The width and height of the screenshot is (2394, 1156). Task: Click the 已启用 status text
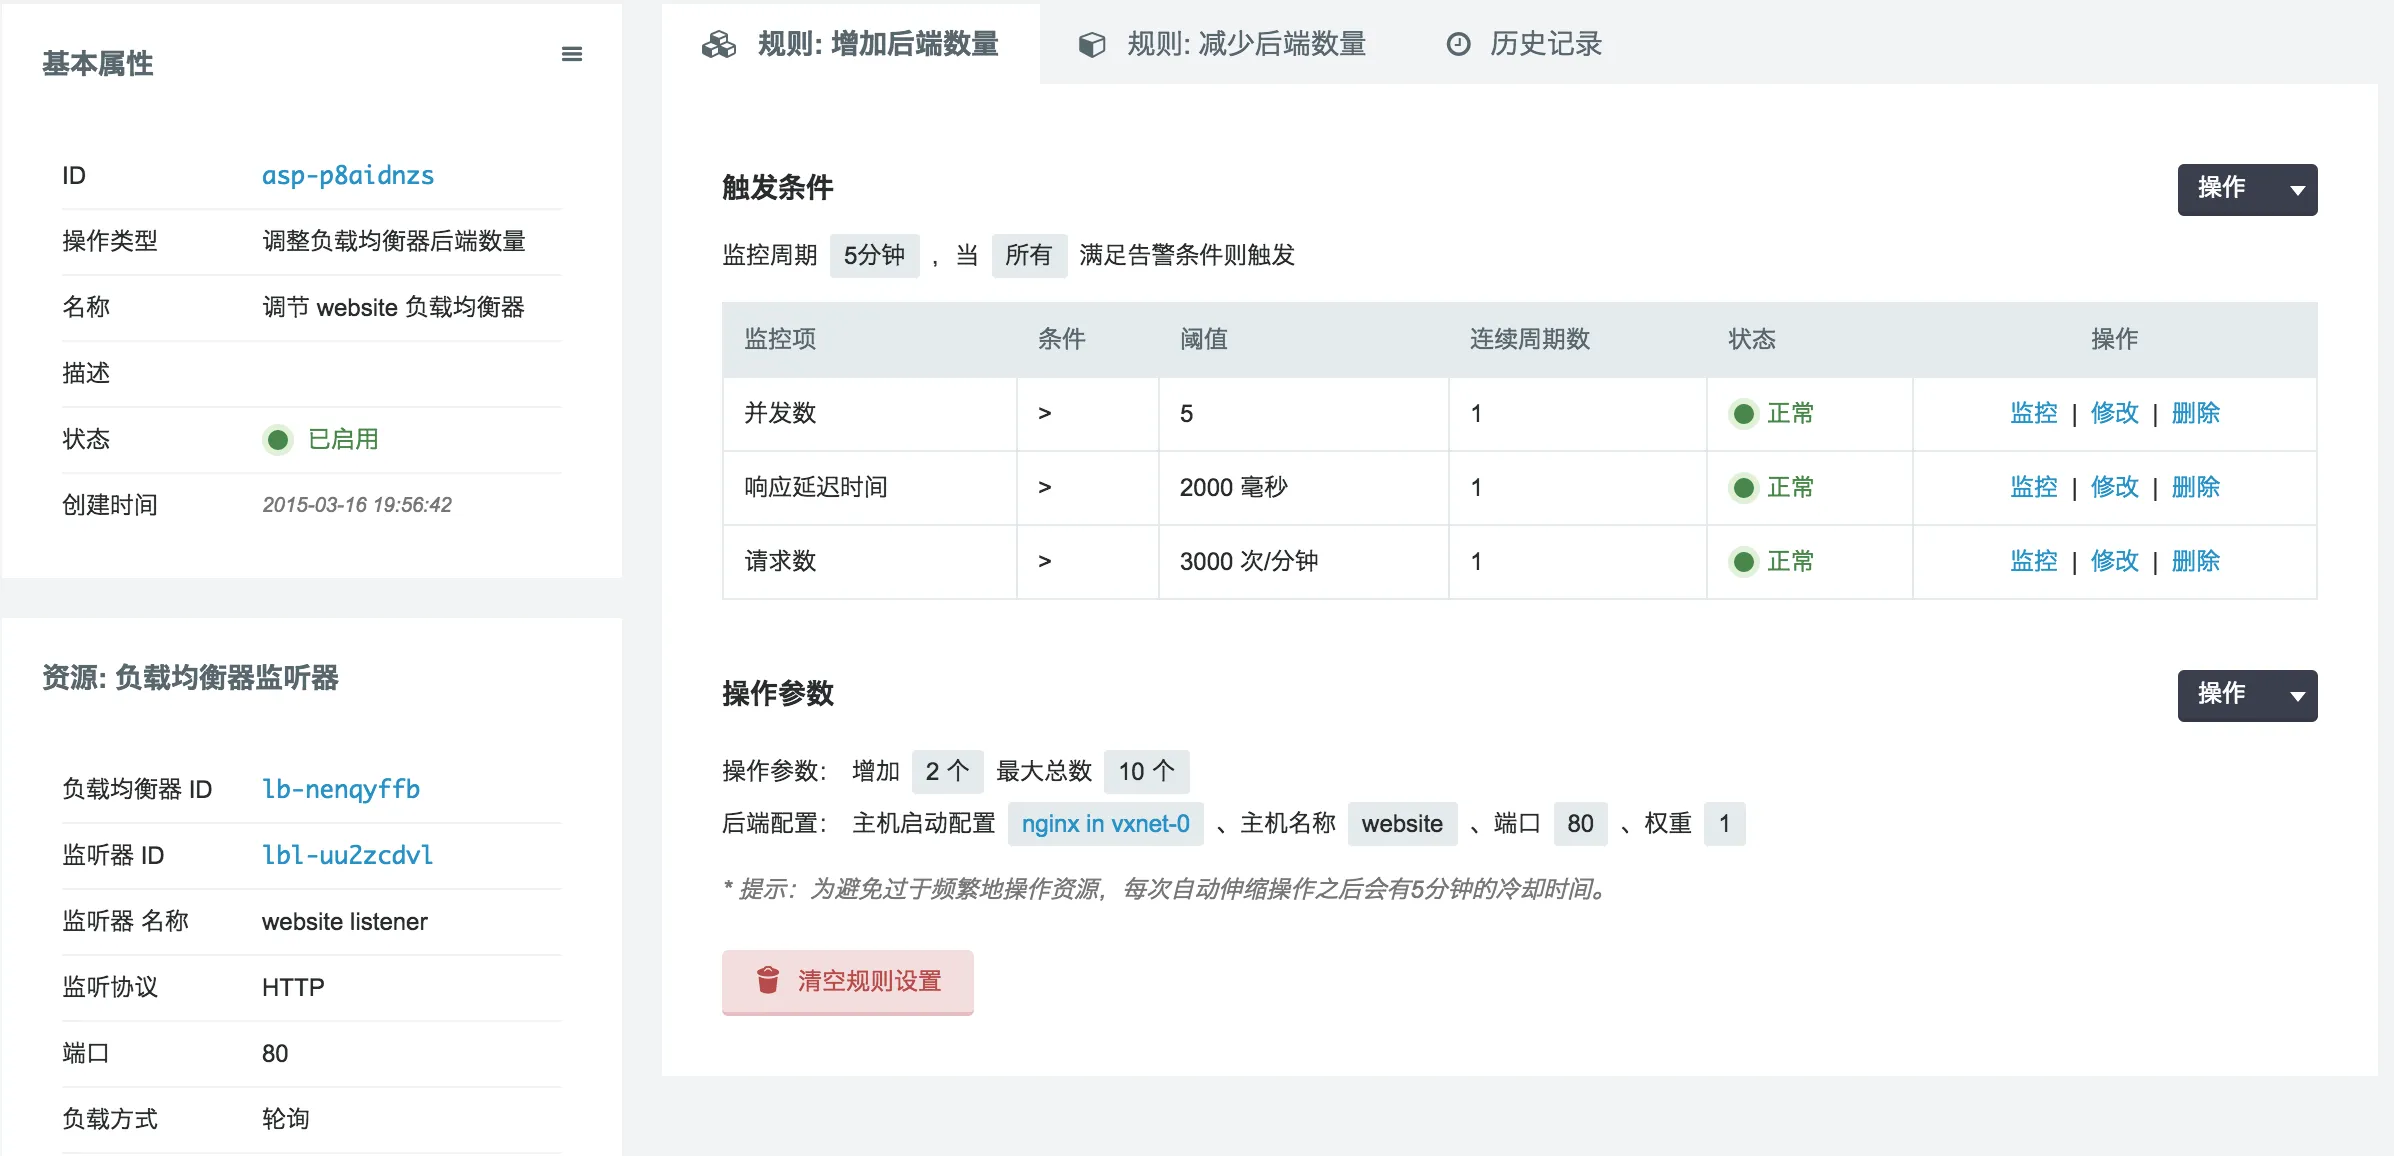(343, 439)
